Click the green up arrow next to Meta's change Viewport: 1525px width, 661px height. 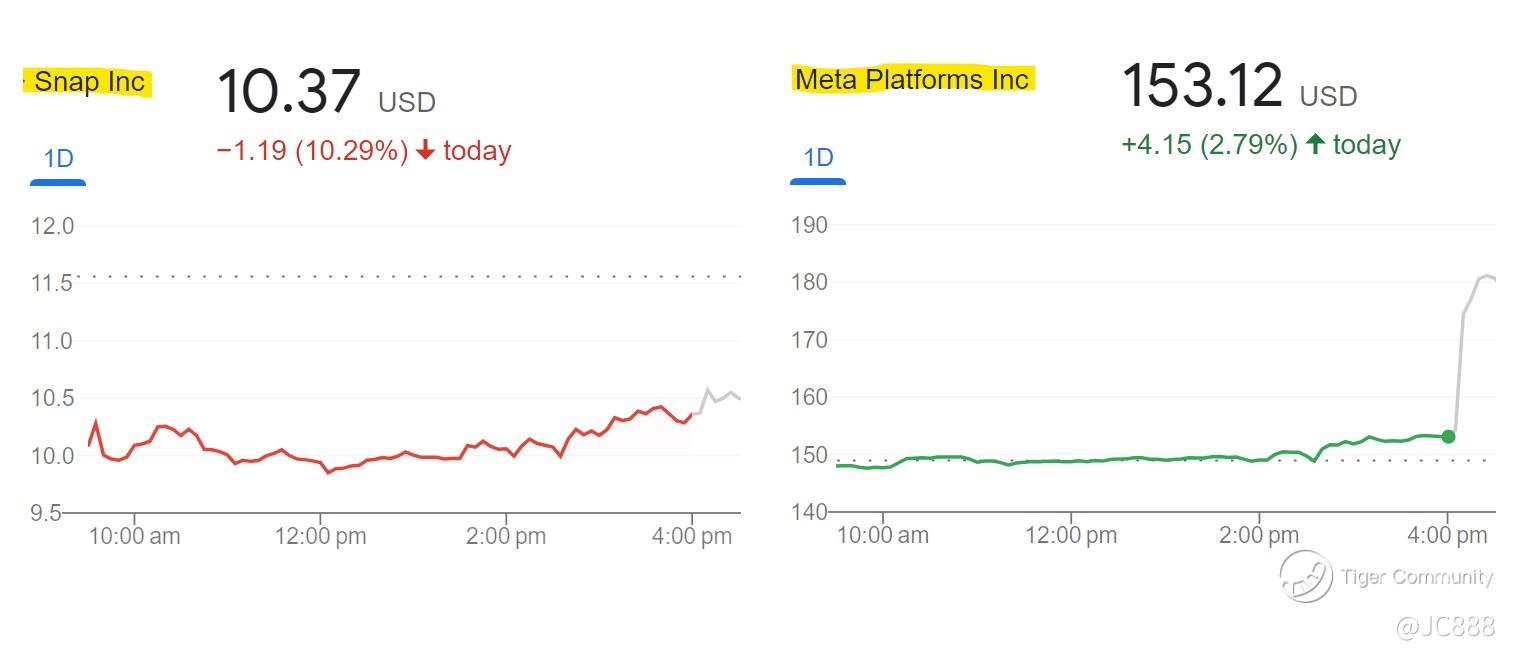(1315, 145)
